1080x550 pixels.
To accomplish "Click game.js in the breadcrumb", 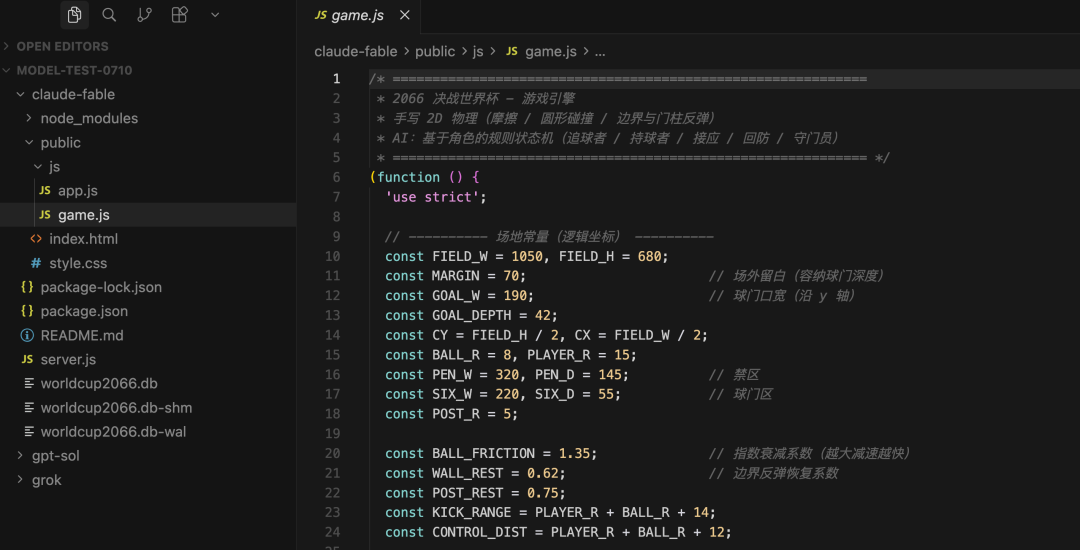I will 551,52.
